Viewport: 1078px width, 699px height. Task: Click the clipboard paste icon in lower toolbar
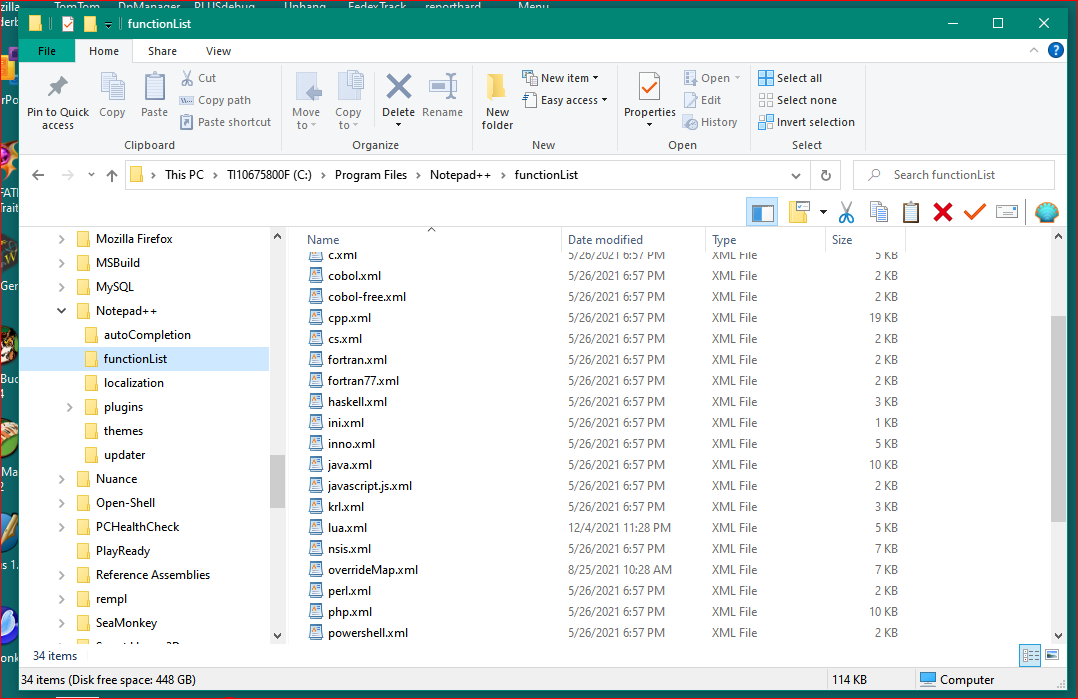coord(911,212)
